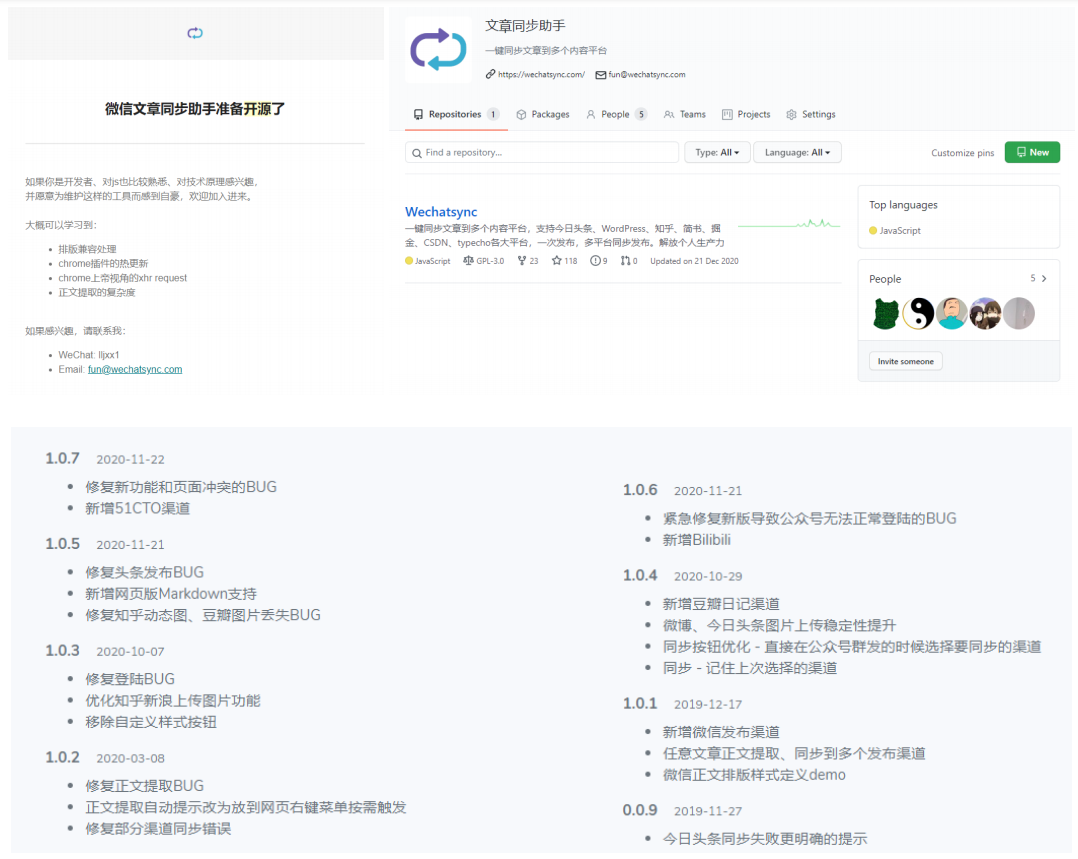The width and height of the screenshot is (1078, 859).
Task: Click the fun@wechatsync.com email link in the article
Action: 135,369
